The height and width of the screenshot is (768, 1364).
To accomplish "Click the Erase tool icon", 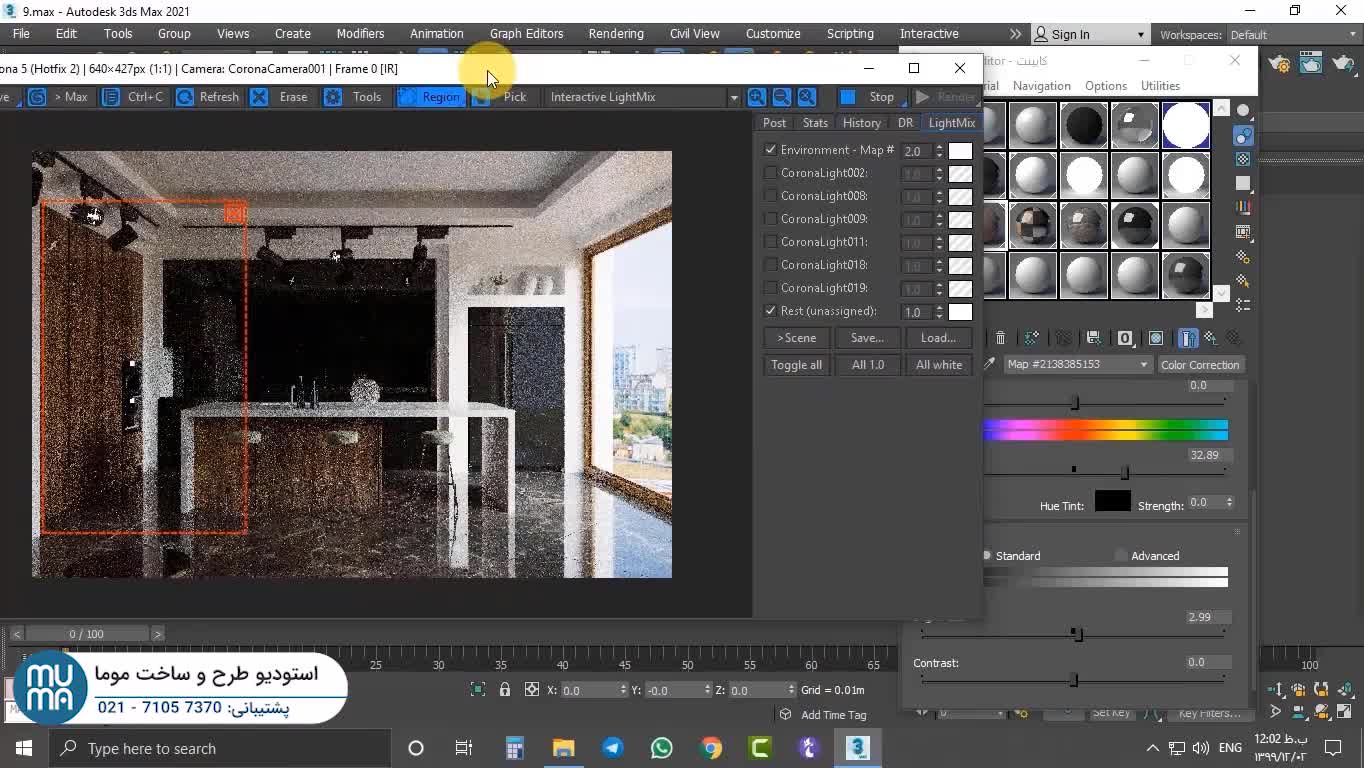I will (259, 97).
